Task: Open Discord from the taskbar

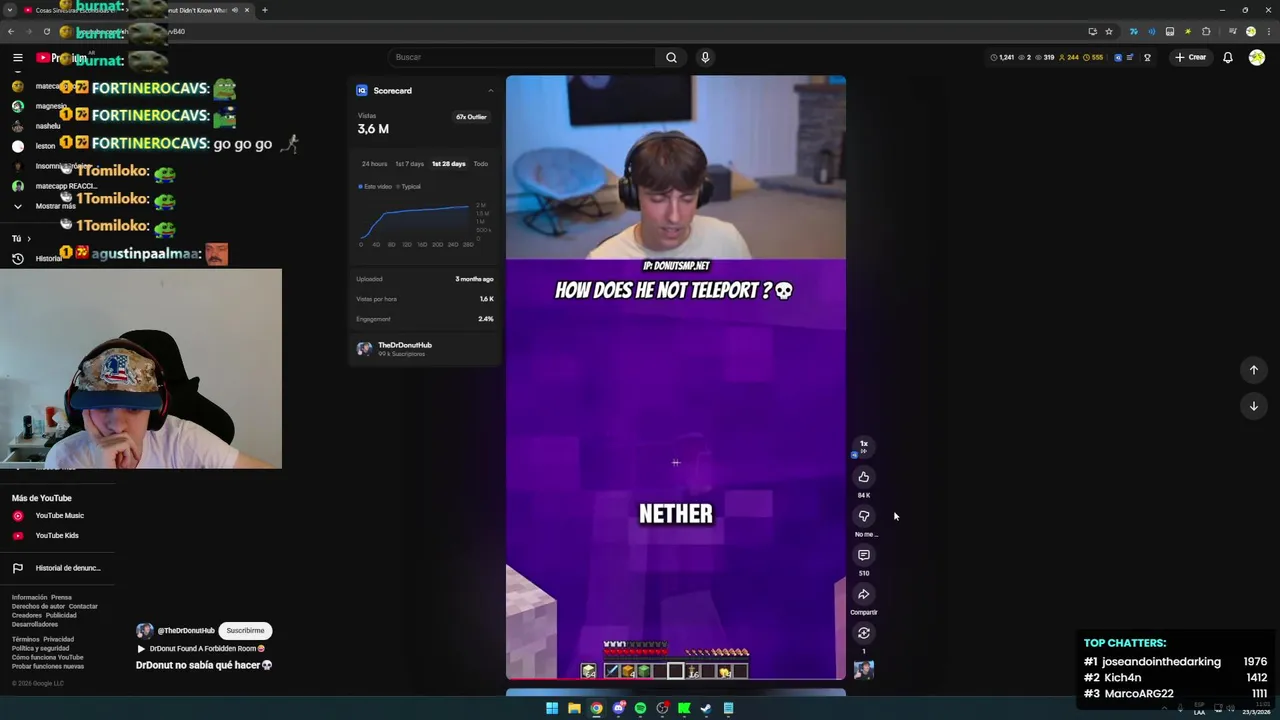Action: coord(618,708)
